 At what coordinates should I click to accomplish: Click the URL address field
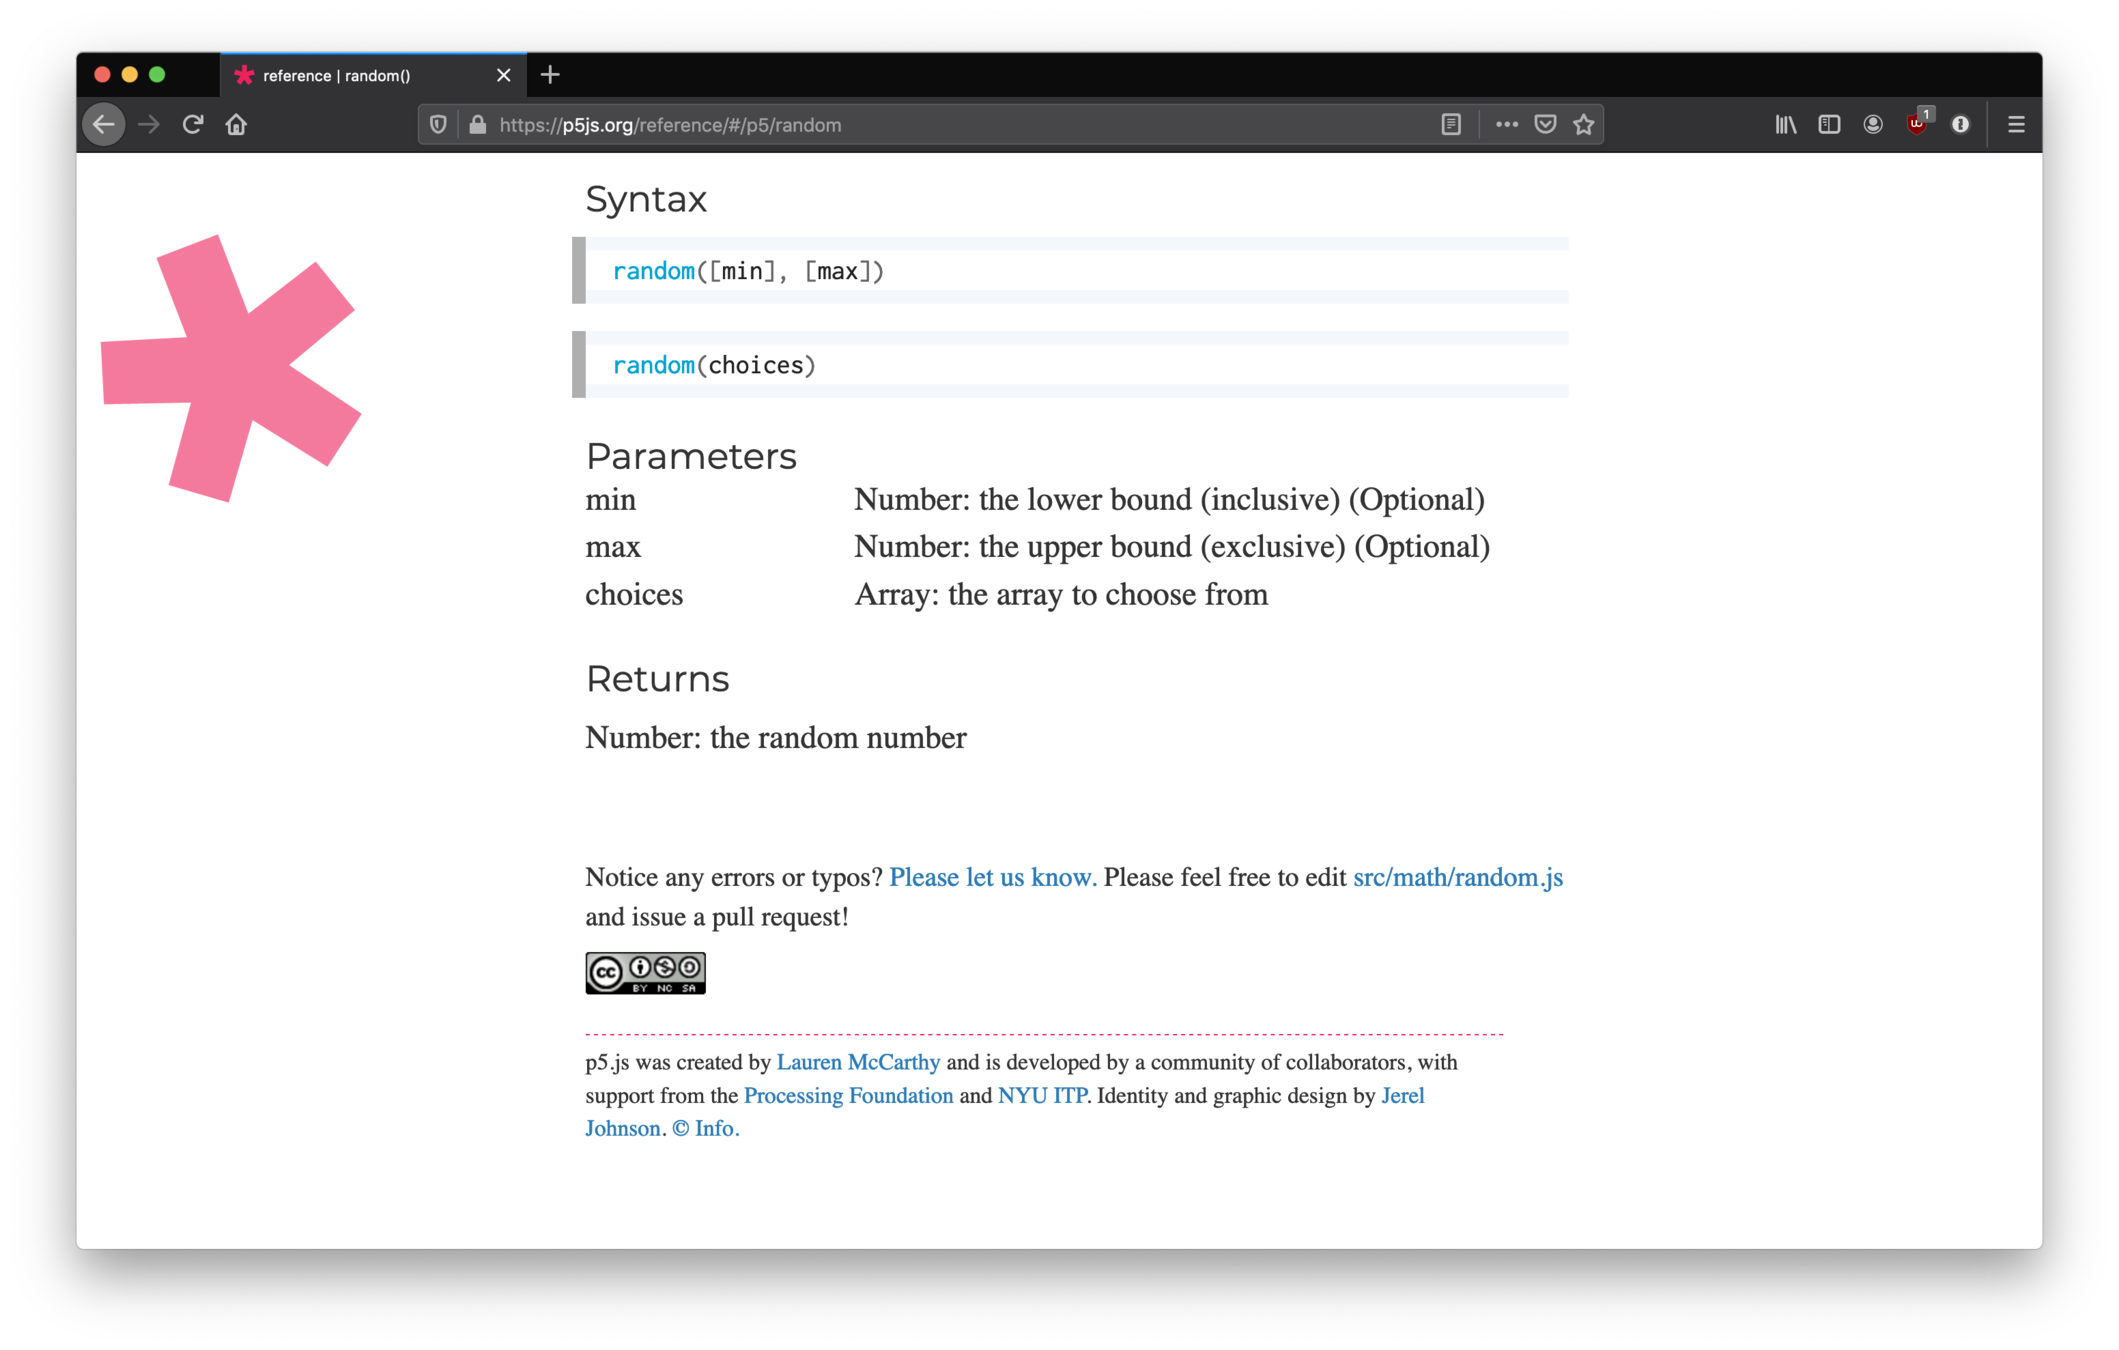900,125
